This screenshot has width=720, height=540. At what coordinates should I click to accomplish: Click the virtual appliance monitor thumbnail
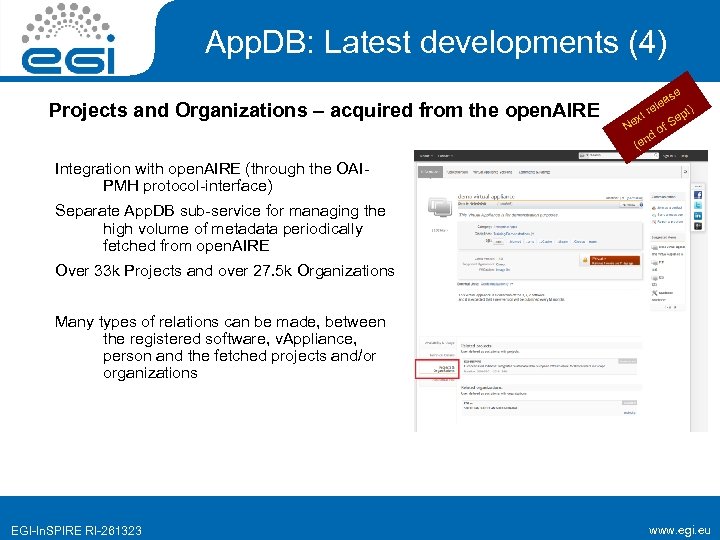[439, 207]
